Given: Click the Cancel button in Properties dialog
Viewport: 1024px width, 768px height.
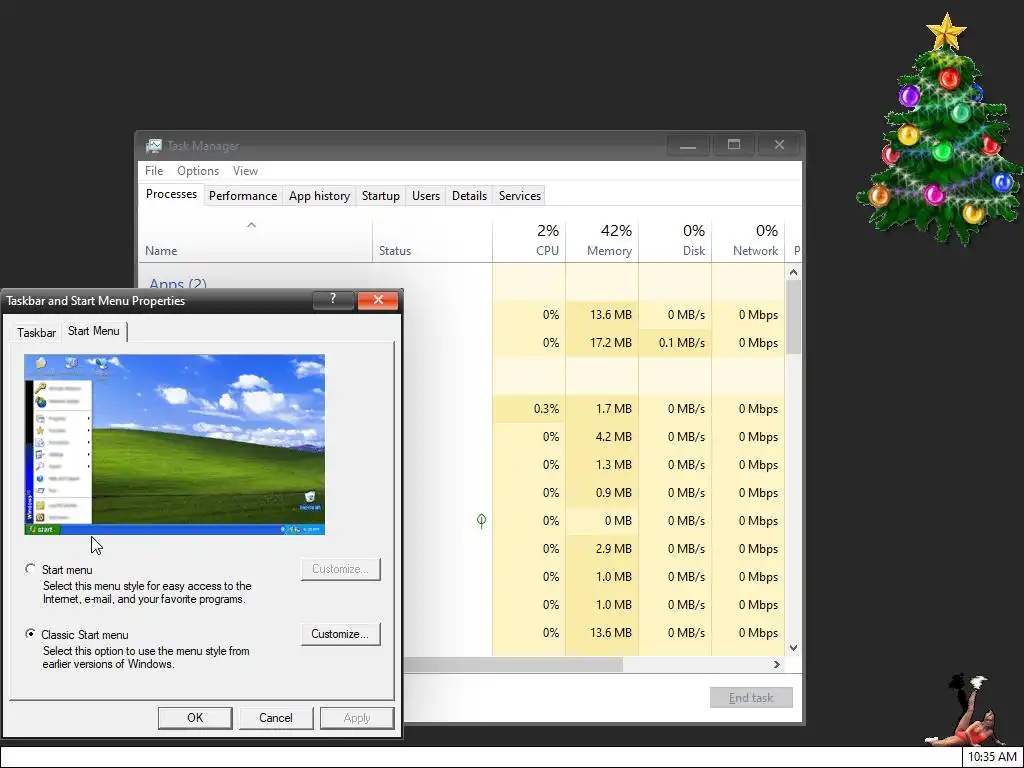Looking at the screenshot, I should (276, 718).
